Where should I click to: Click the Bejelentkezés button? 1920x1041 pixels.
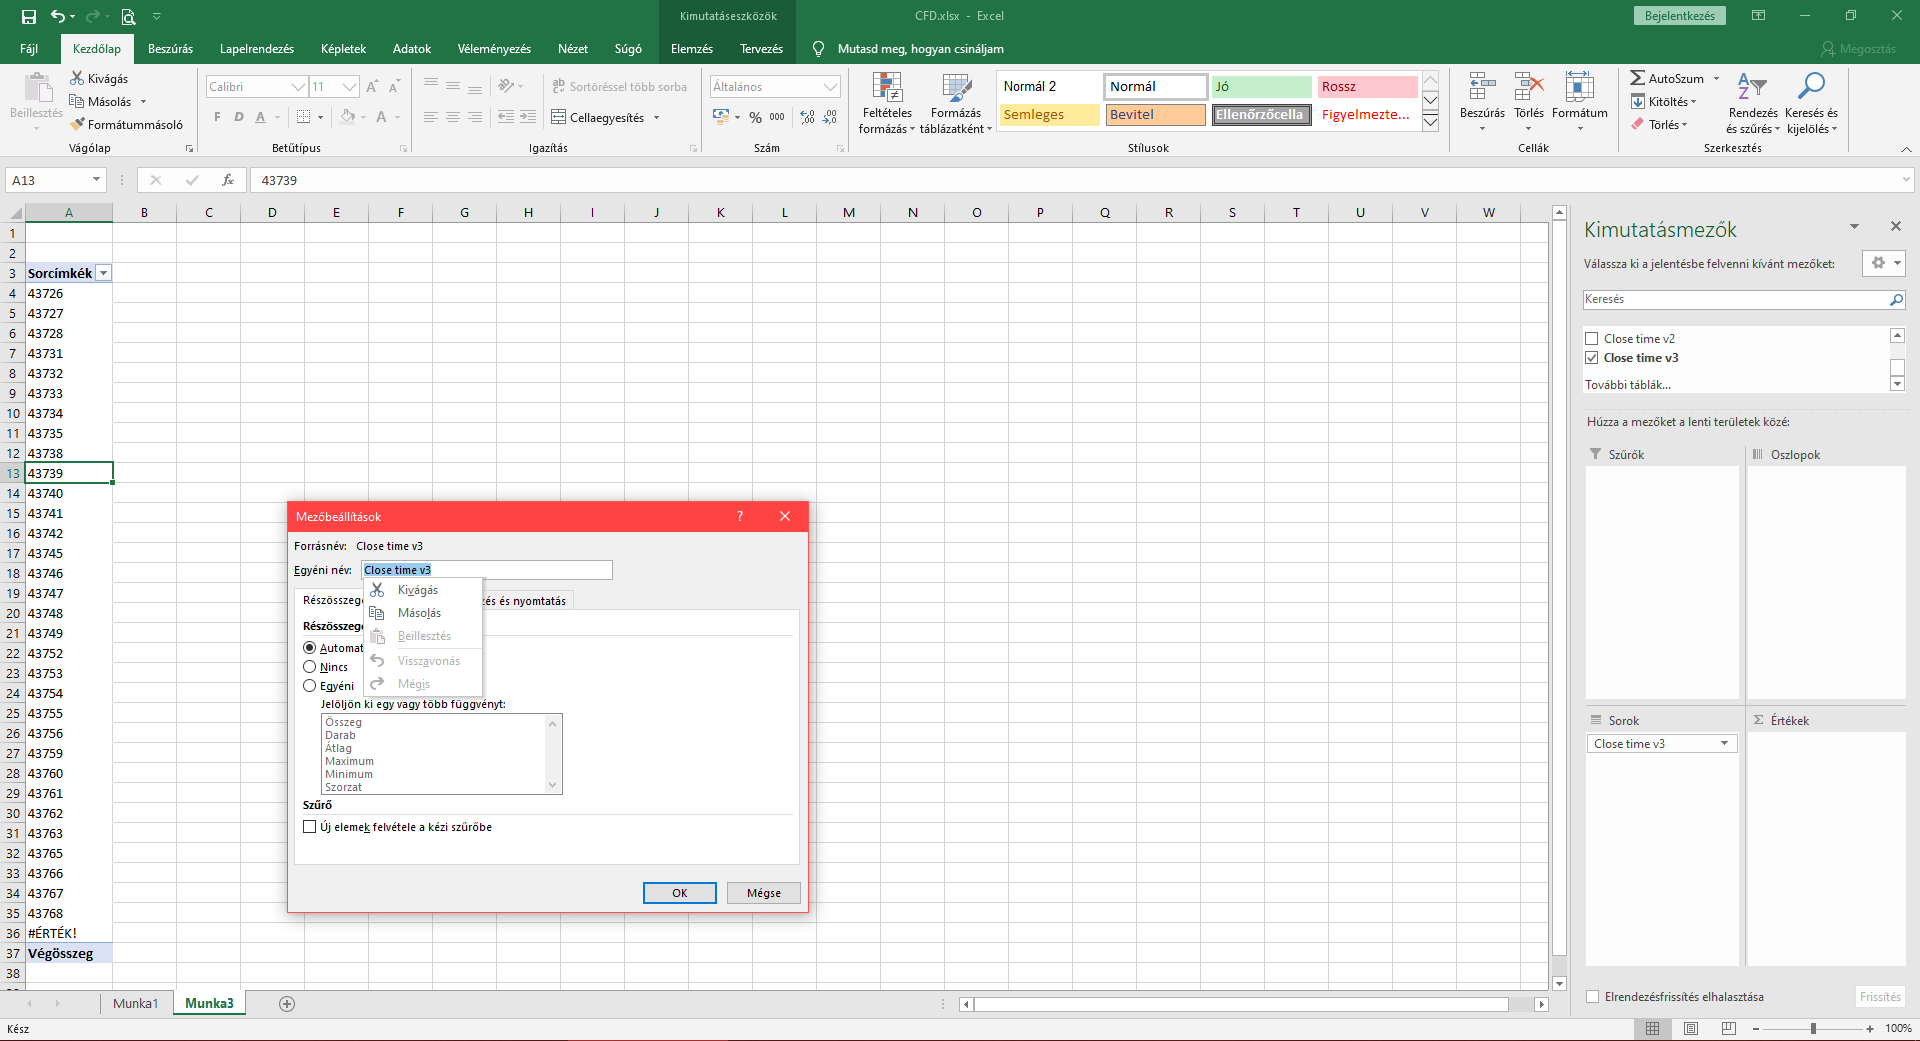click(x=1680, y=16)
